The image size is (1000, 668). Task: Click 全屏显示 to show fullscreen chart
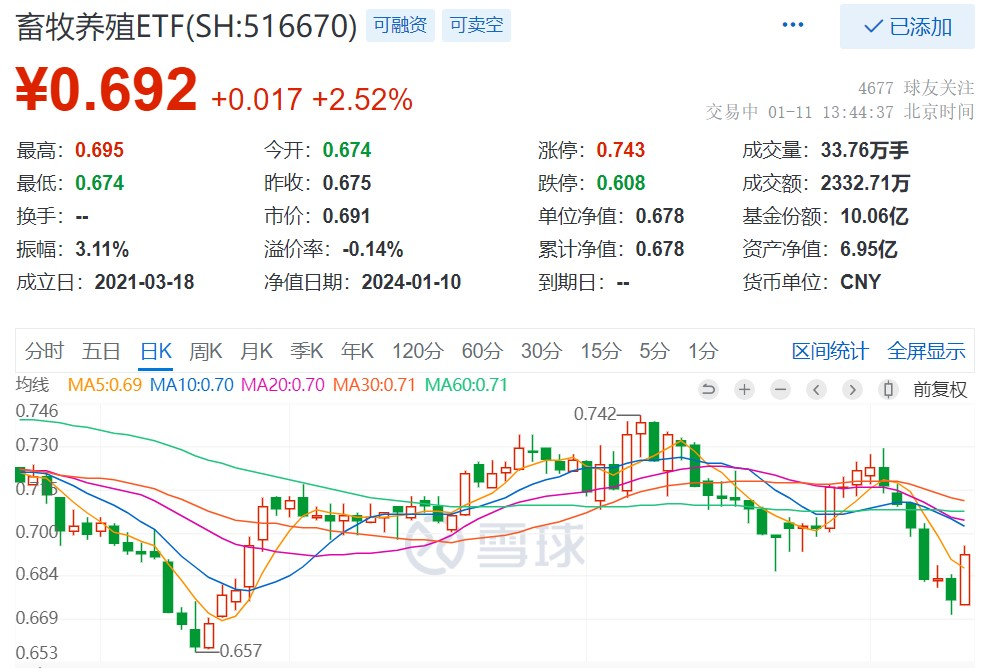click(x=926, y=351)
